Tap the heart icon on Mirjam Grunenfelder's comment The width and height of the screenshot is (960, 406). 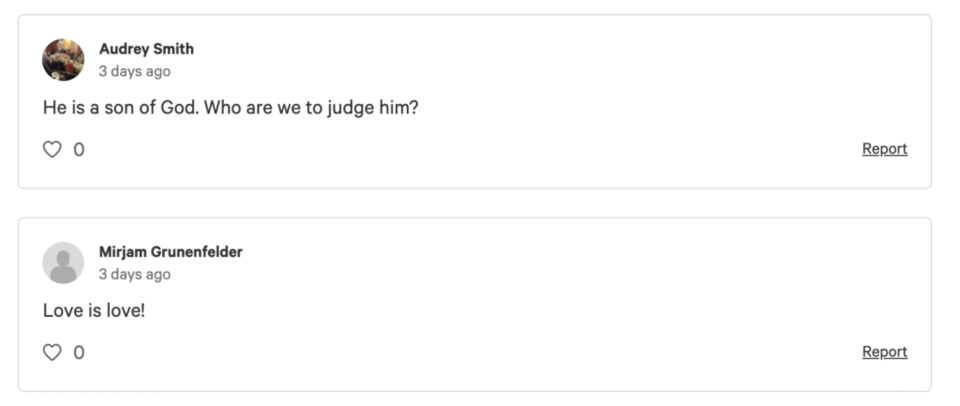coord(52,352)
